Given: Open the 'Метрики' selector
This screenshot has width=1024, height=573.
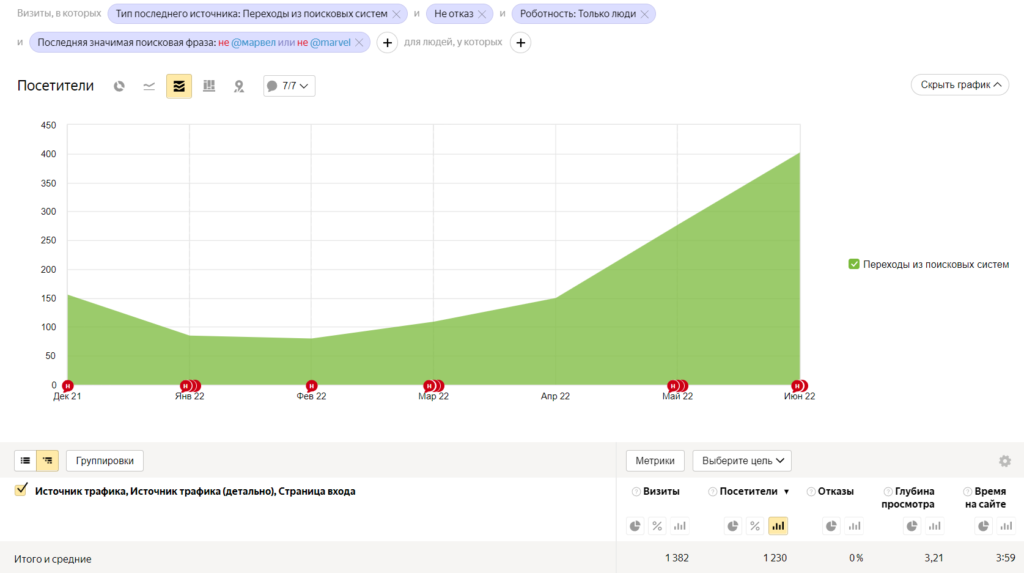Looking at the screenshot, I should click(655, 461).
